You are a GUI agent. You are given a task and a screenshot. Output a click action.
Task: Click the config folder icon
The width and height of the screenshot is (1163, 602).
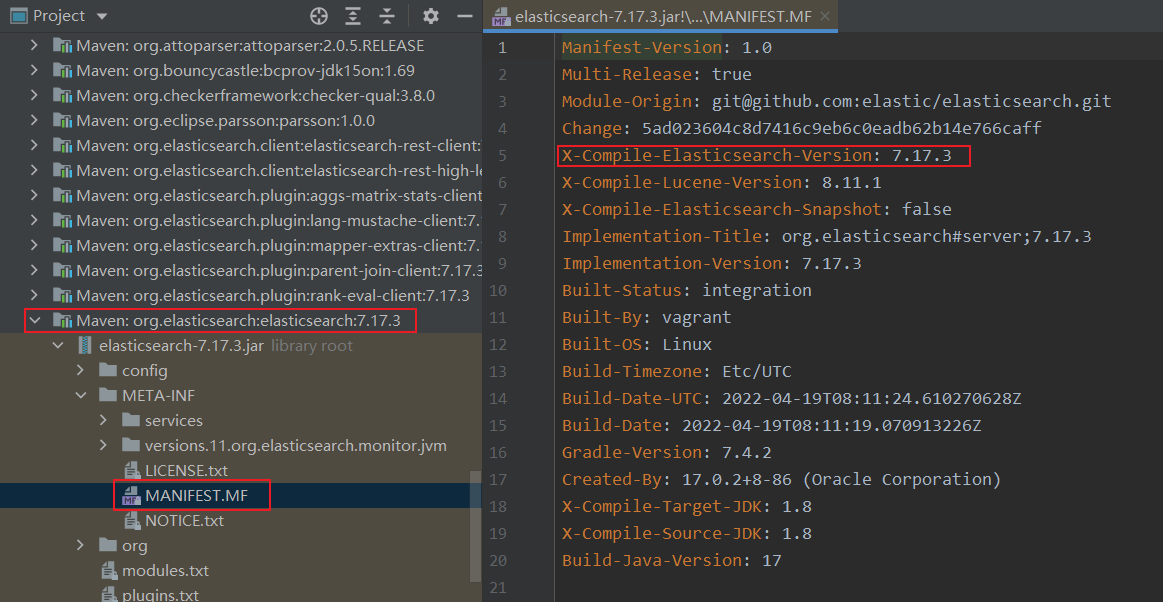108,371
